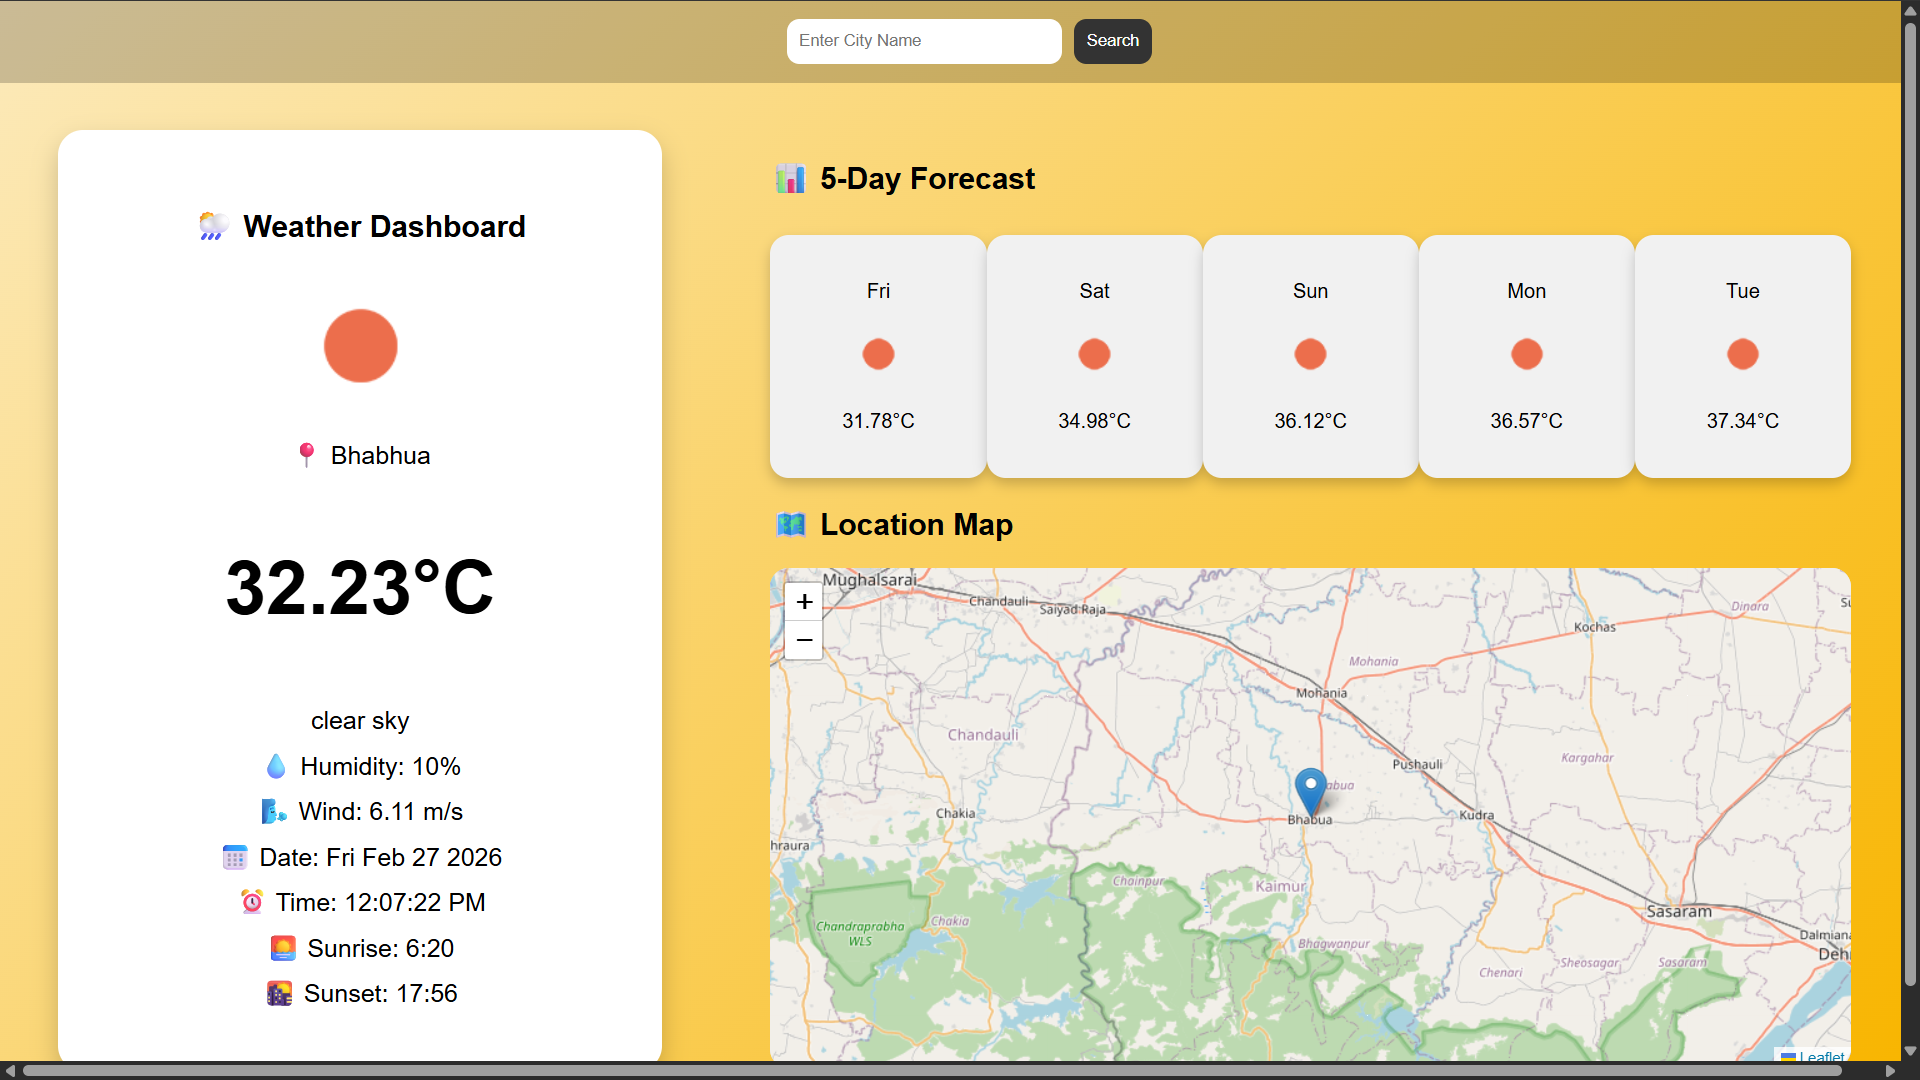
Task: Click the 37.34°C forecast temperature
Action: 1742,421
